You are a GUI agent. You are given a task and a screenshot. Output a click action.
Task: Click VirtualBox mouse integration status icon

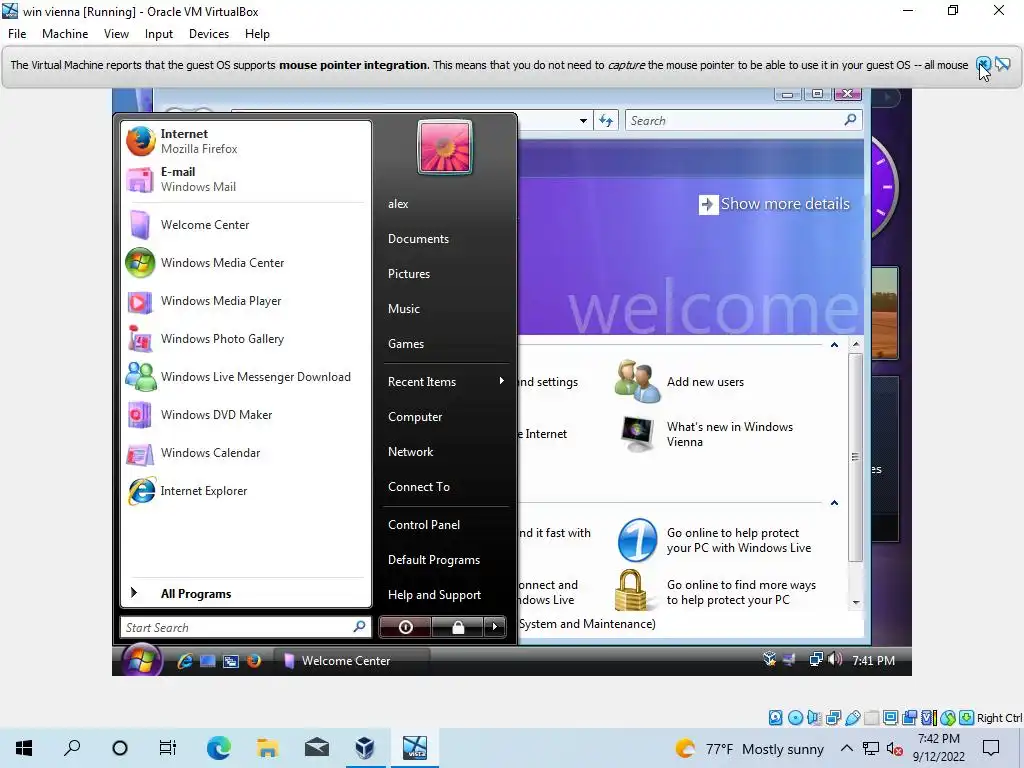[x=948, y=718]
